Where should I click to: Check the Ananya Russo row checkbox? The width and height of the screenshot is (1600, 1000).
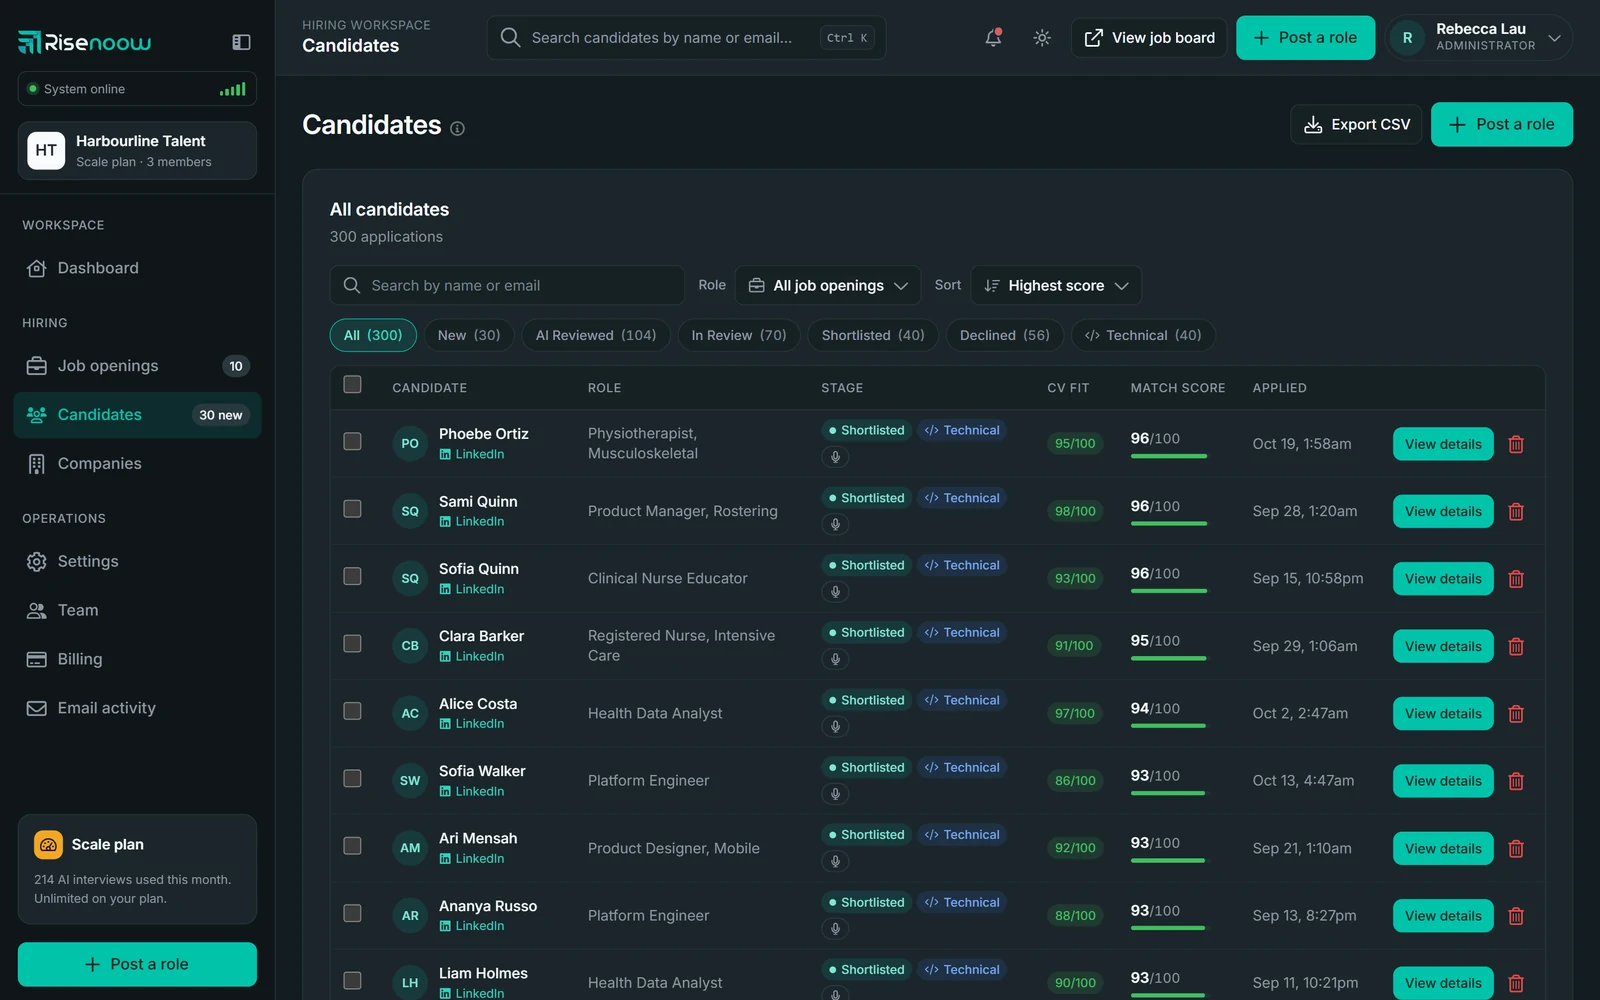click(352, 913)
